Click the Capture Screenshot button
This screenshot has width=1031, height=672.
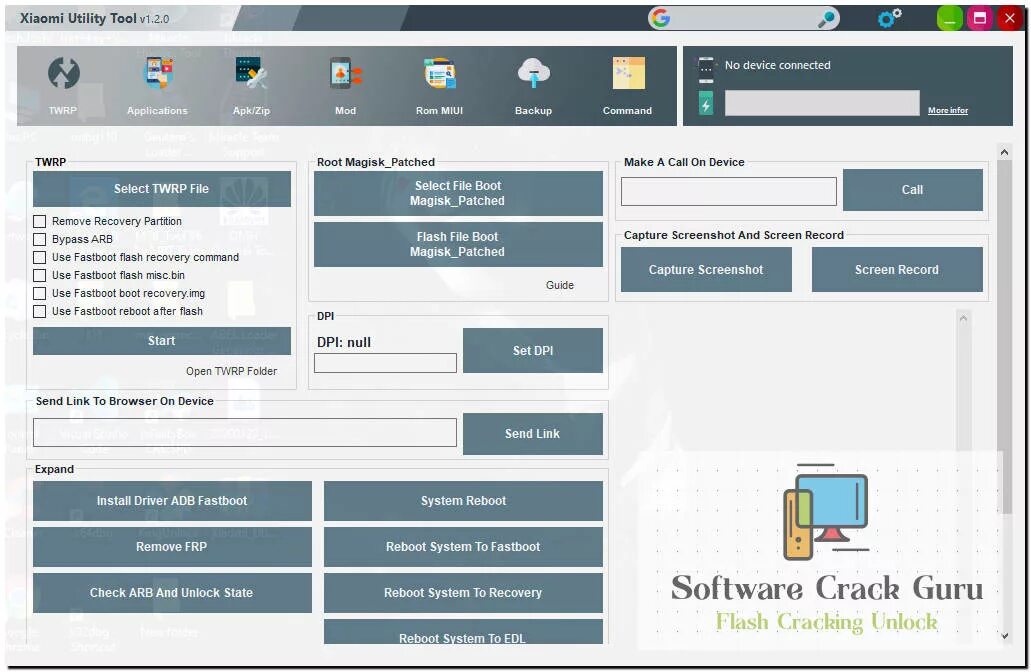point(706,270)
